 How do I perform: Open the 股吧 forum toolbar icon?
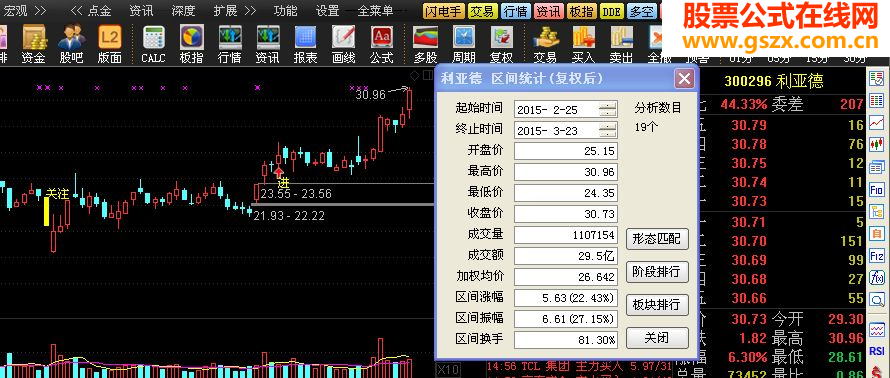click(72, 44)
